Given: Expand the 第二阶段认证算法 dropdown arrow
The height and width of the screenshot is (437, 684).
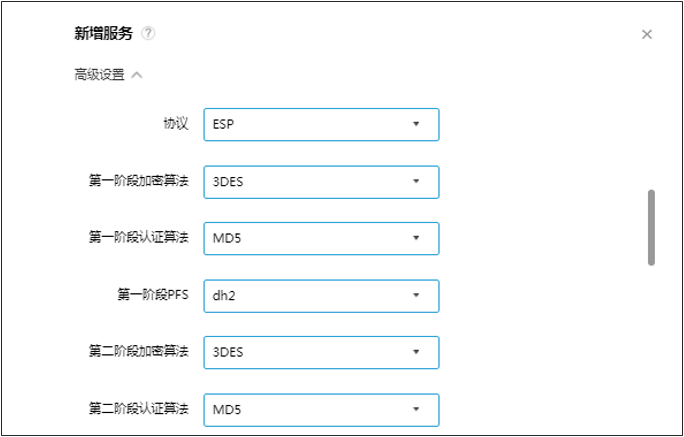Looking at the screenshot, I should pyautogui.click(x=416, y=409).
